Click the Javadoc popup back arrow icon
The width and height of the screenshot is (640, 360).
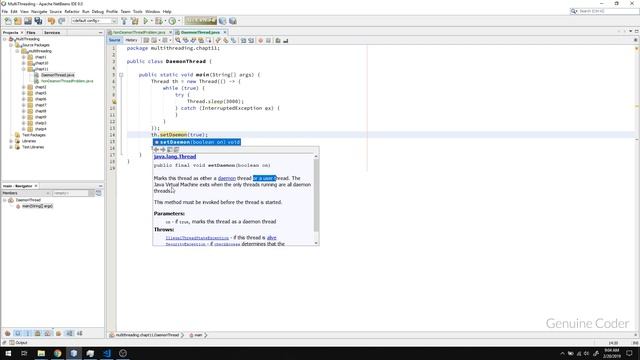coord(156,150)
